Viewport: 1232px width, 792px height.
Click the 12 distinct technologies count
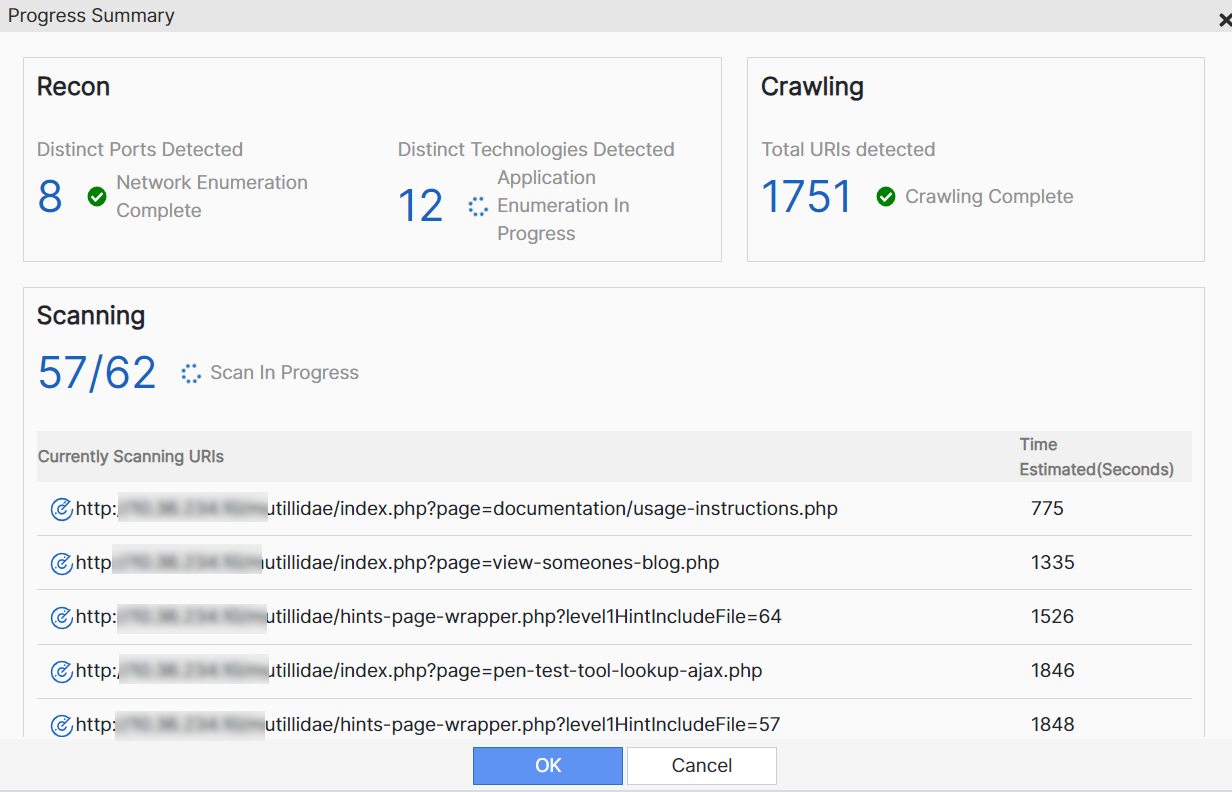coord(420,206)
